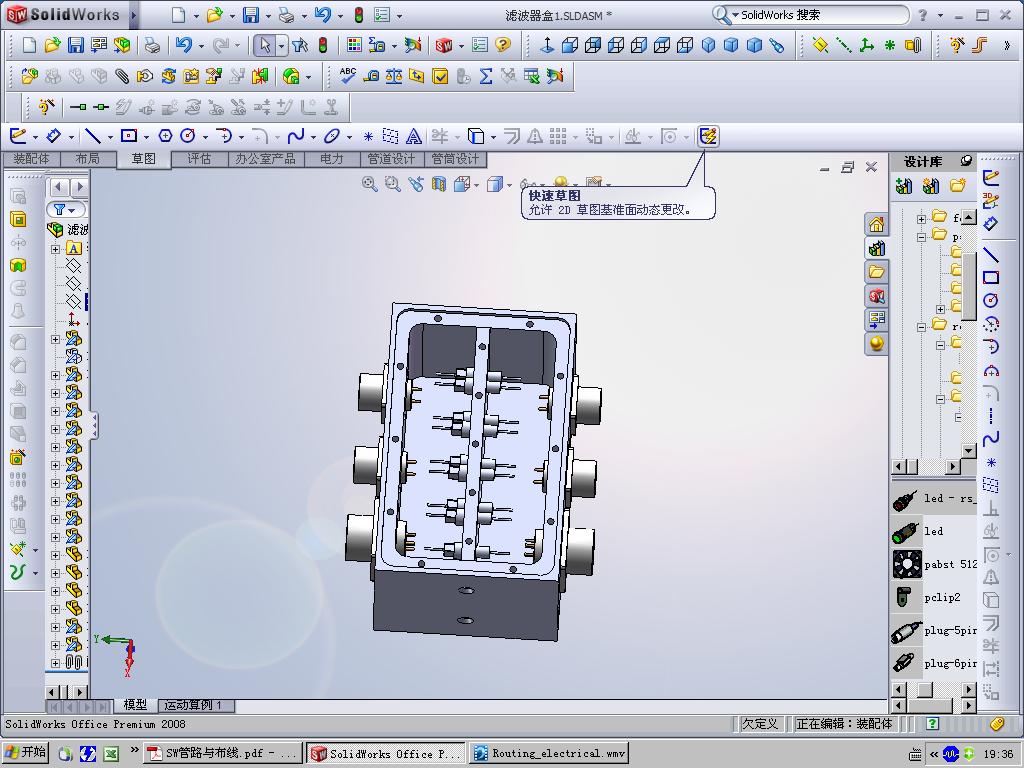1024x768 pixels.
Task: Open the Undo dropdown arrow
Action: pos(201,46)
